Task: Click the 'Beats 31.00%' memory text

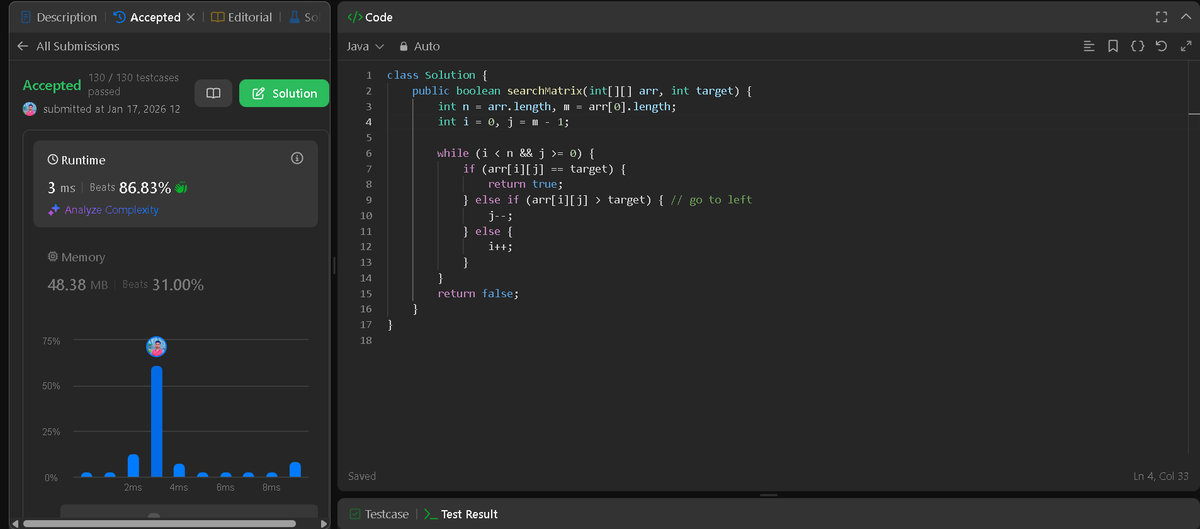Action: click(x=163, y=285)
